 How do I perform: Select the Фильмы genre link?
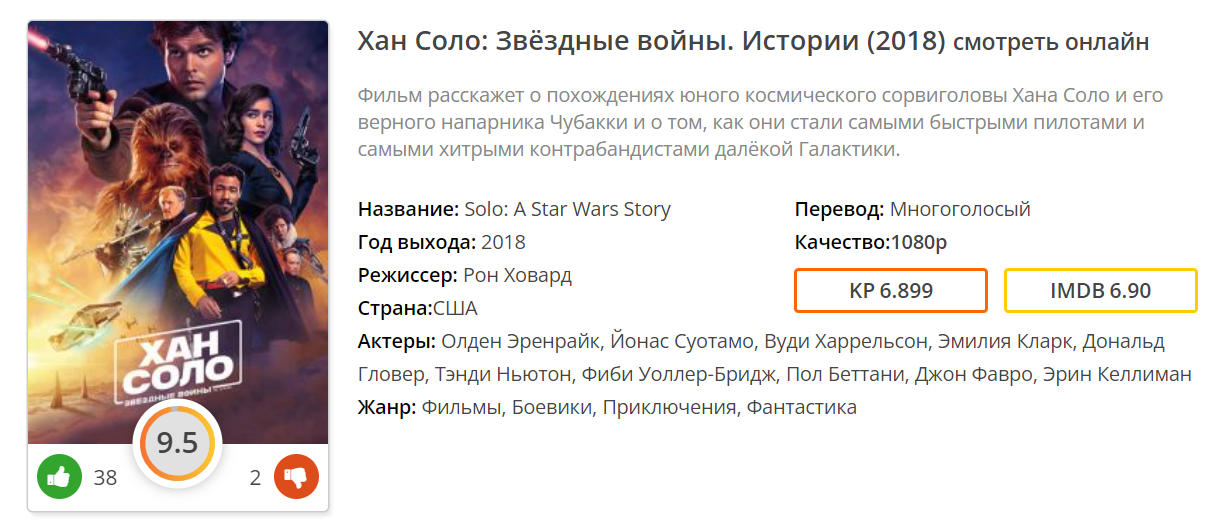pyautogui.click(x=461, y=407)
